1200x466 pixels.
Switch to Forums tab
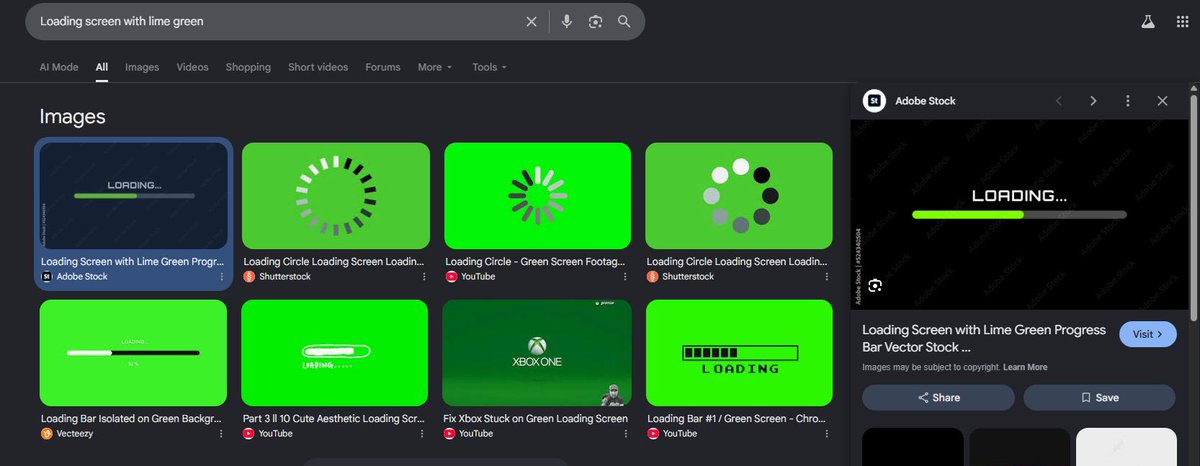[383, 67]
